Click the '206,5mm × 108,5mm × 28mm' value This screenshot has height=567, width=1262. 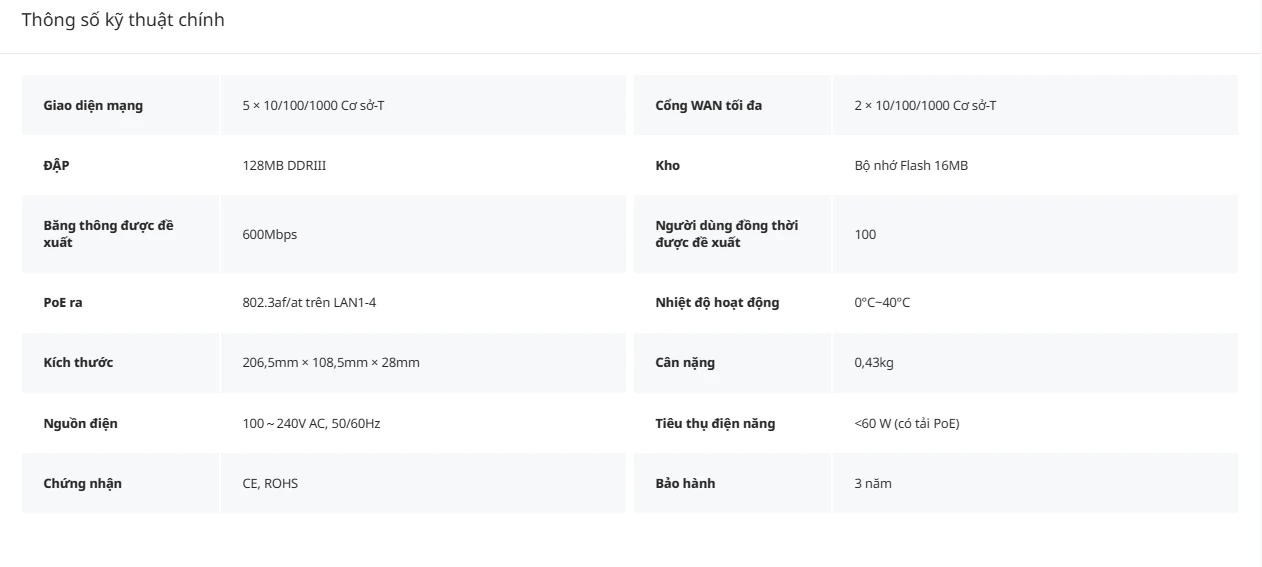pyautogui.click(x=331, y=362)
